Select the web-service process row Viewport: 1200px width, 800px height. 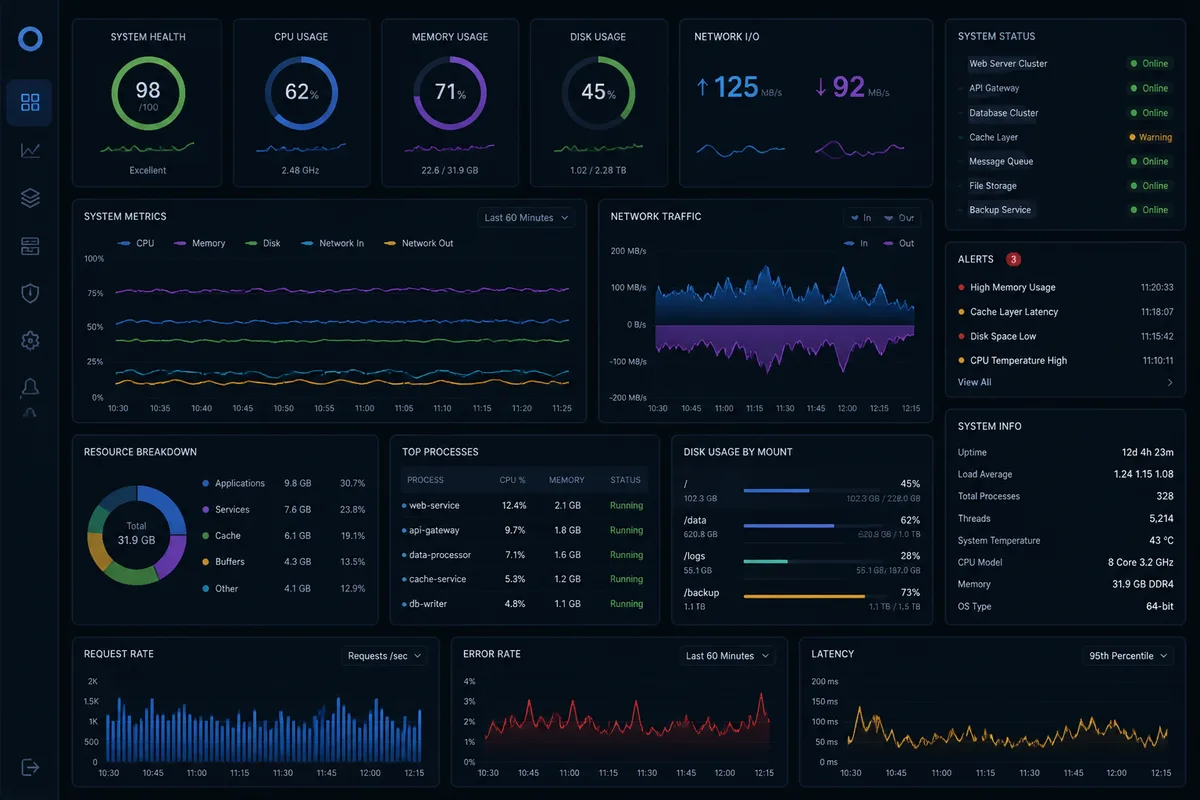pyautogui.click(x=524, y=506)
